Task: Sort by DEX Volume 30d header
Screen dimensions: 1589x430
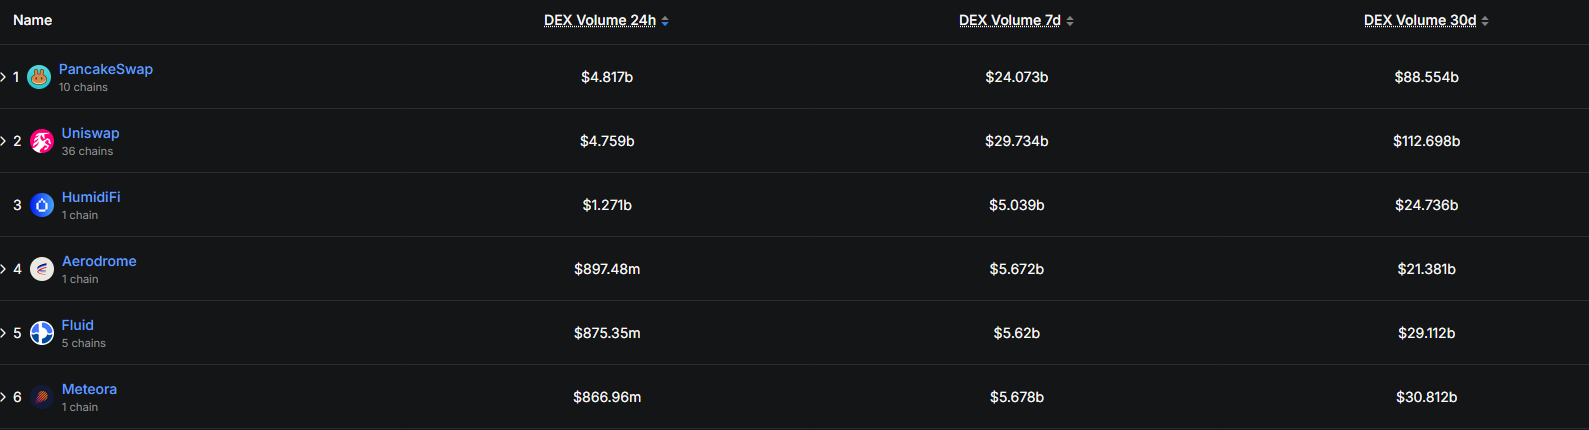Action: (1420, 20)
